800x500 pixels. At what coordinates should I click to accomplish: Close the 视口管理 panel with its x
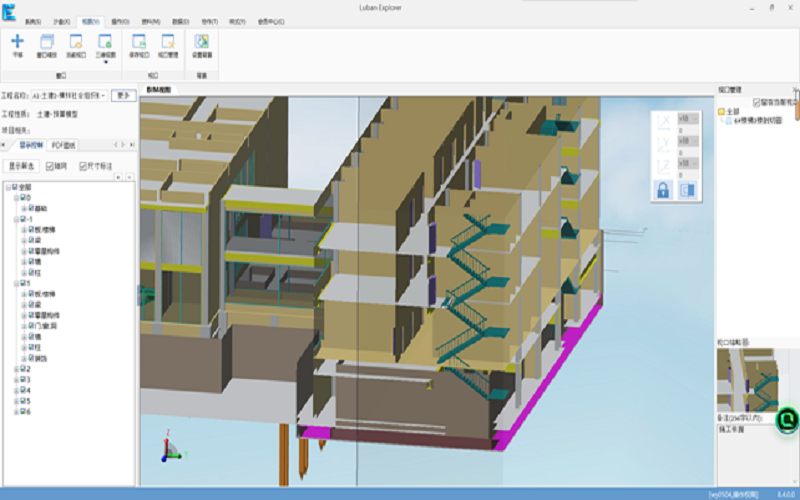[x=795, y=90]
